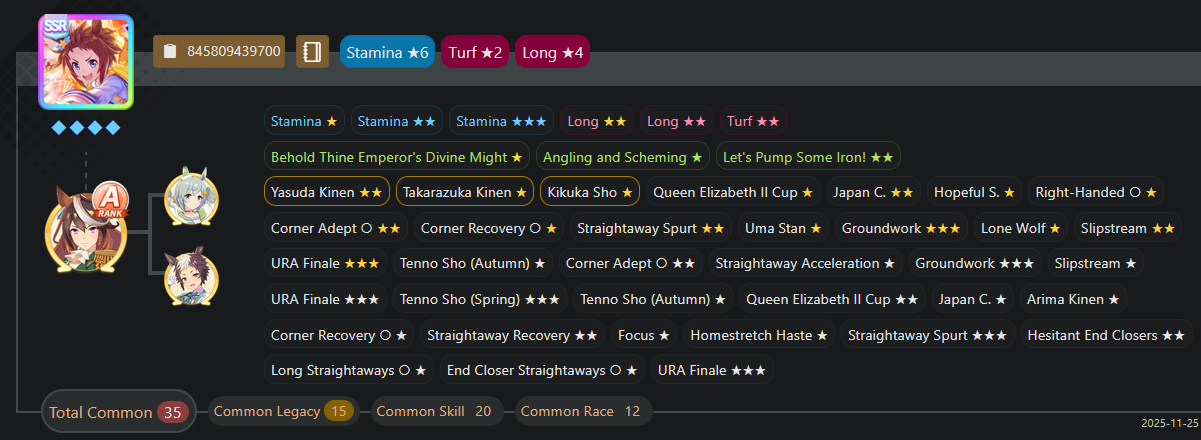Viewport: 1201px width, 440px height.
Task: Click the Focus ★ tag
Action: tap(644, 335)
